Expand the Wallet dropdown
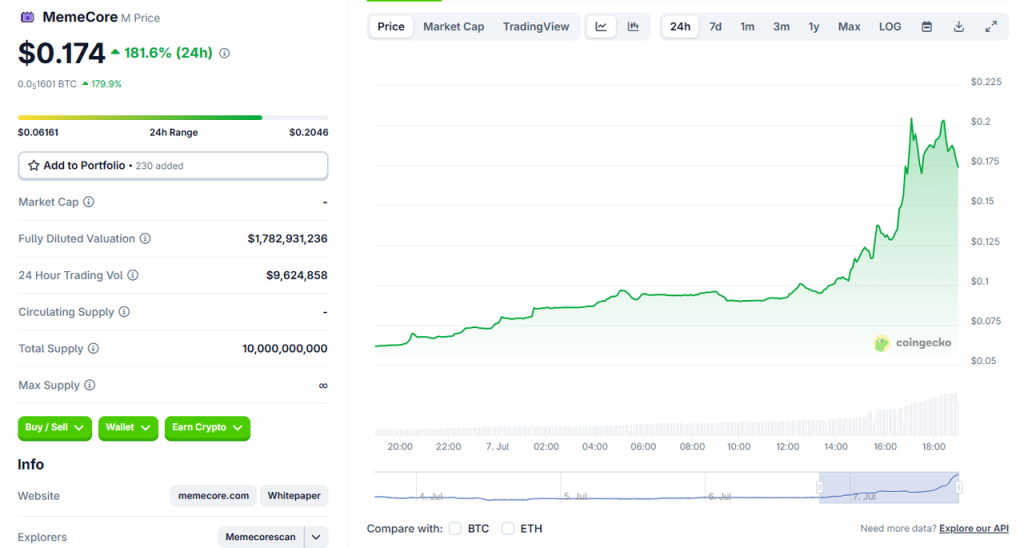Image resolution: width=1024 pixels, height=548 pixels. 128,428
